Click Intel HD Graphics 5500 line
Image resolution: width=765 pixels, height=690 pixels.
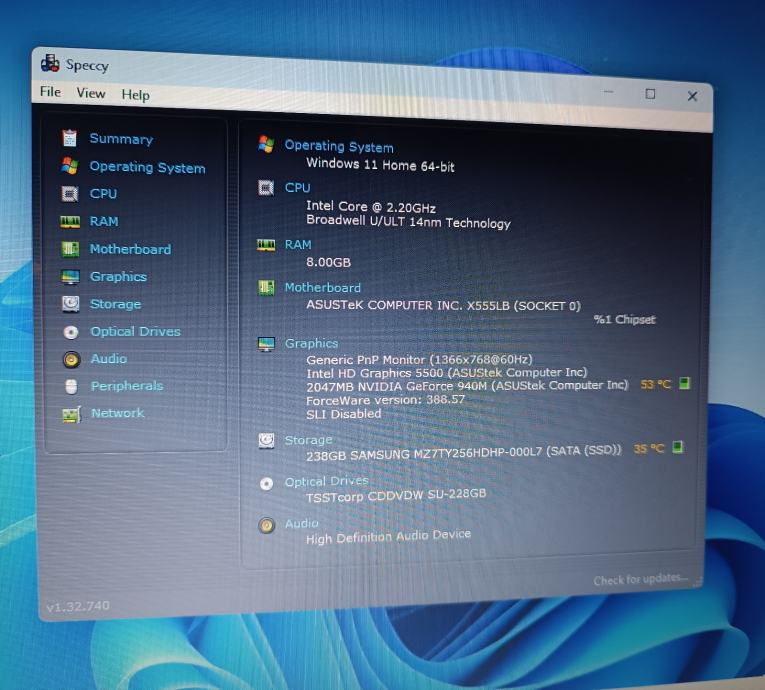click(x=446, y=373)
